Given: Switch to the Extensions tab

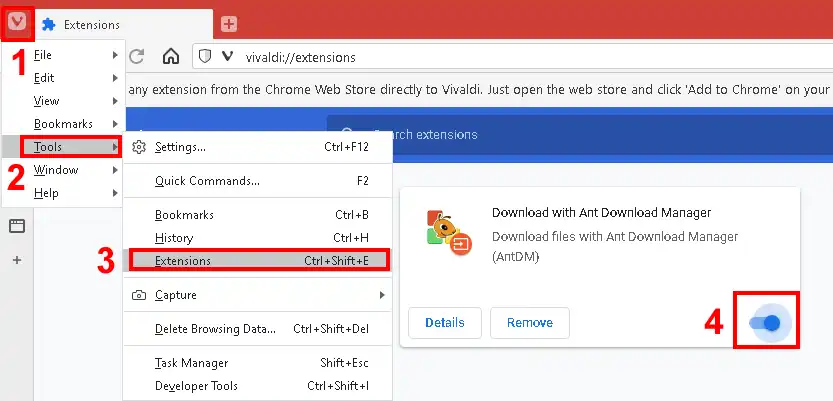Looking at the screenshot, I should tap(124, 25).
